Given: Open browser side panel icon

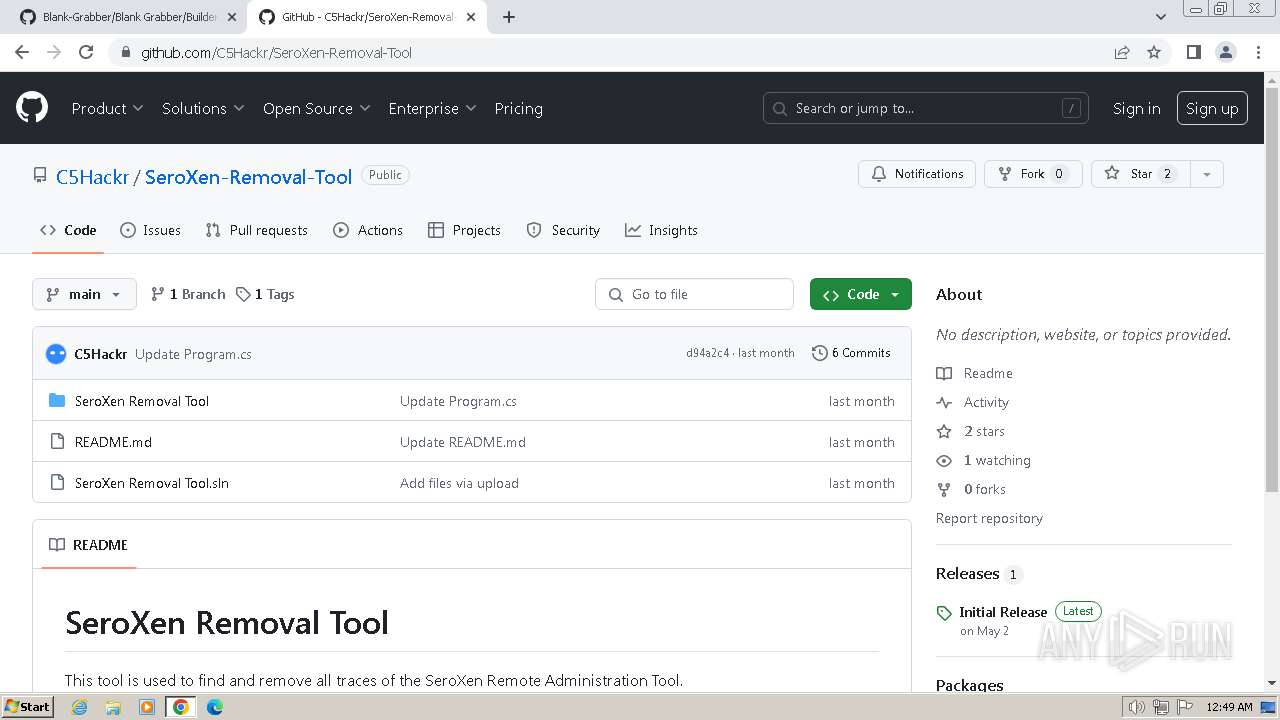Looking at the screenshot, I should 1193,52.
